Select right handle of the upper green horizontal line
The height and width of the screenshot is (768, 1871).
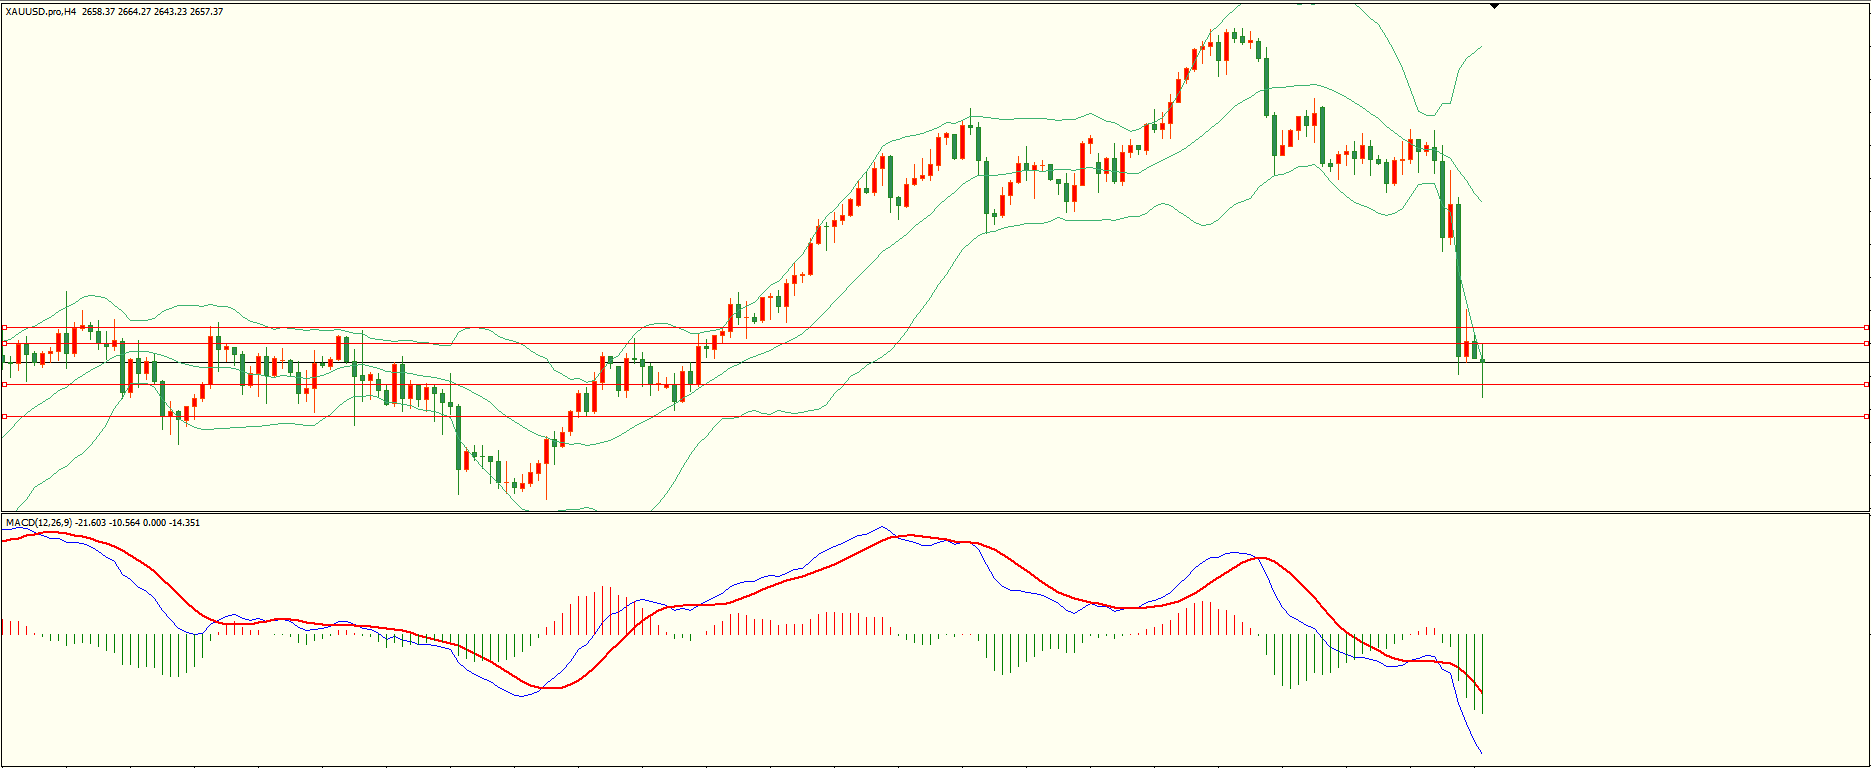[x=1866, y=327]
